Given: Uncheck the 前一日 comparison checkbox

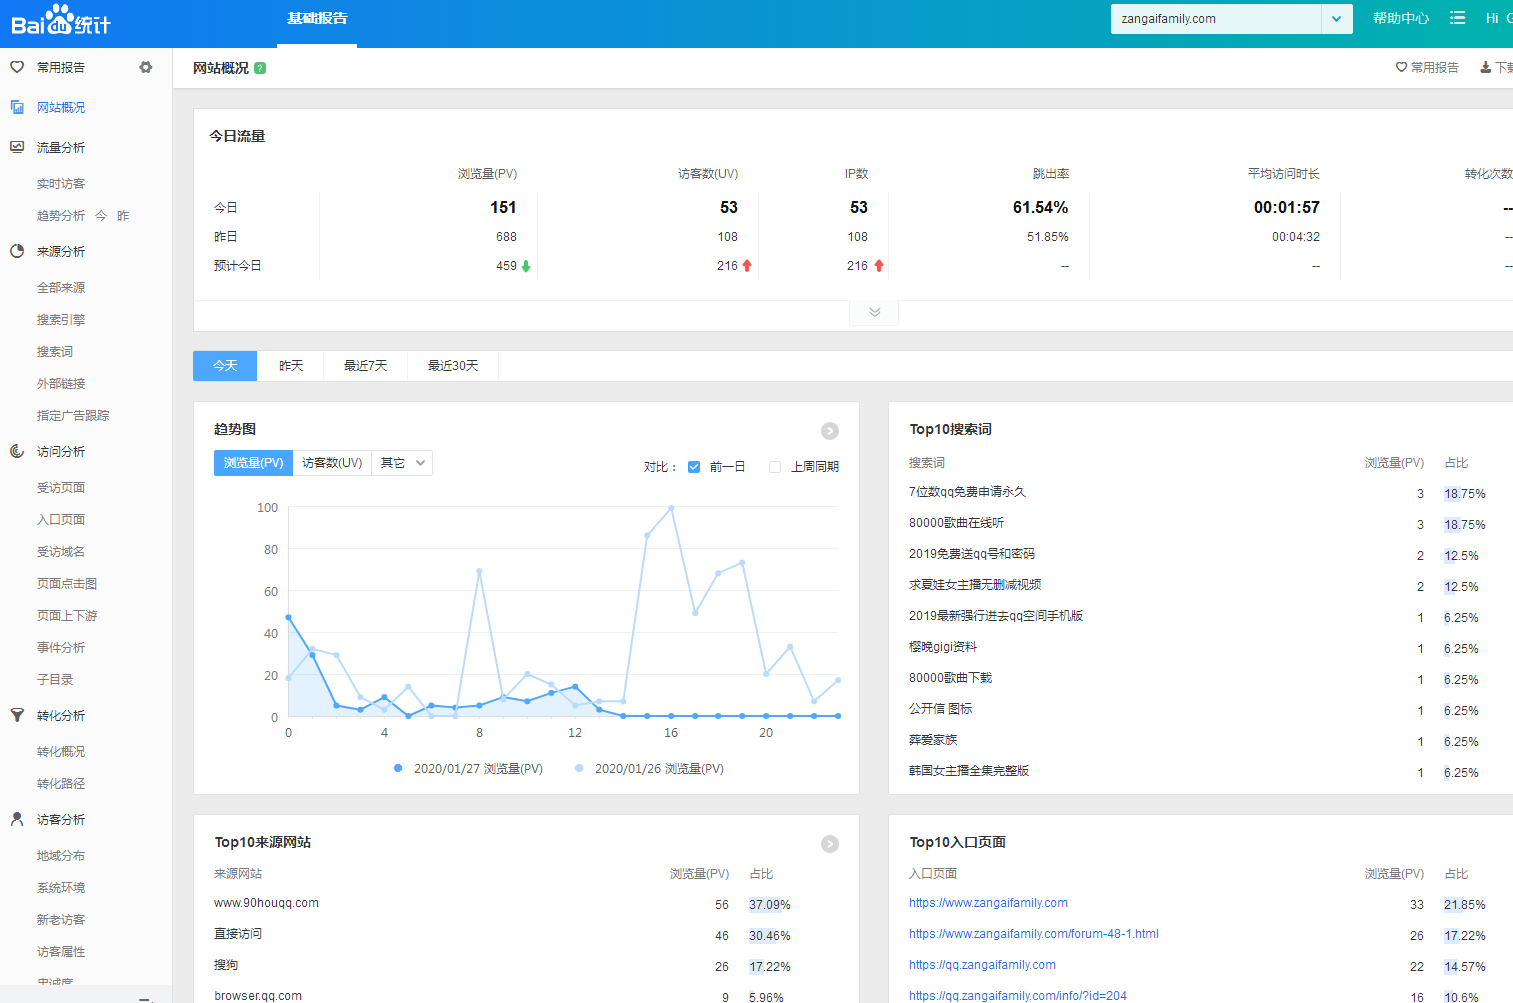Looking at the screenshot, I should click(694, 467).
